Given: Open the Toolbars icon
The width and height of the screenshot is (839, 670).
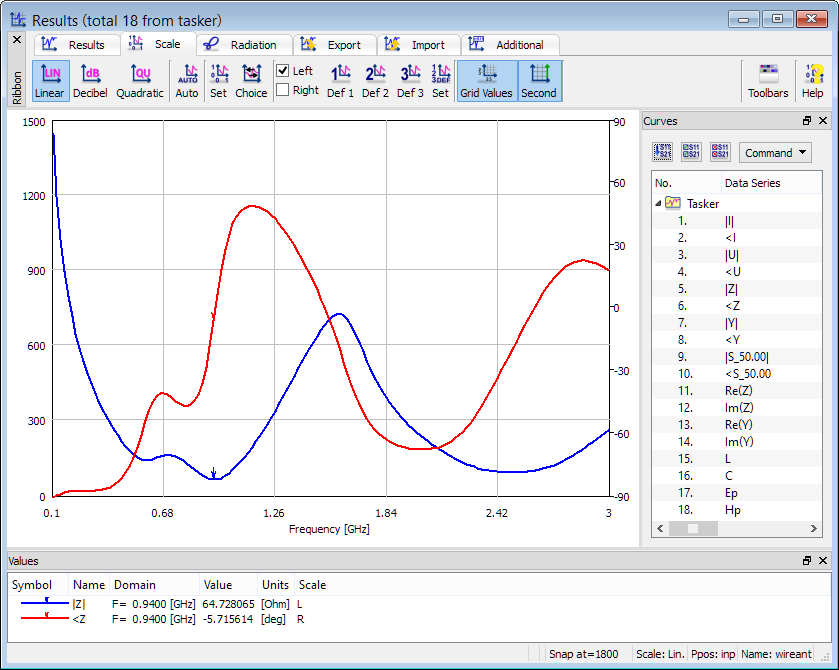Looking at the screenshot, I should point(768,81).
